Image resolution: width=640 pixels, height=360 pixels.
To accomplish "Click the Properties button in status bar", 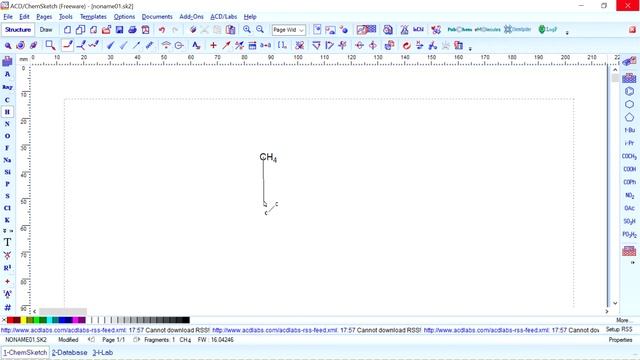I will [620, 340].
